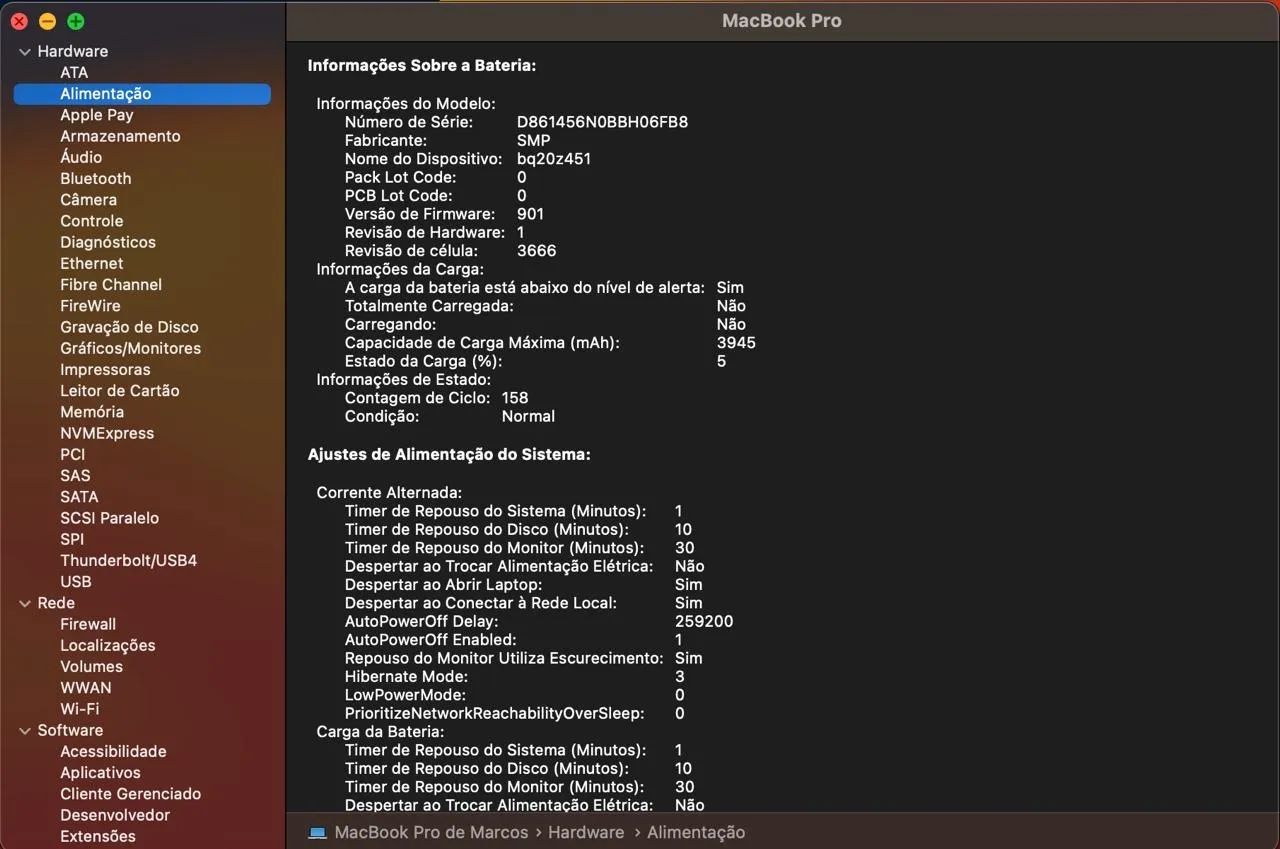The width and height of the screenshot is (1280, 849).
Task: Click the Fabricante value SMP
Action: (x=534, y=141)
